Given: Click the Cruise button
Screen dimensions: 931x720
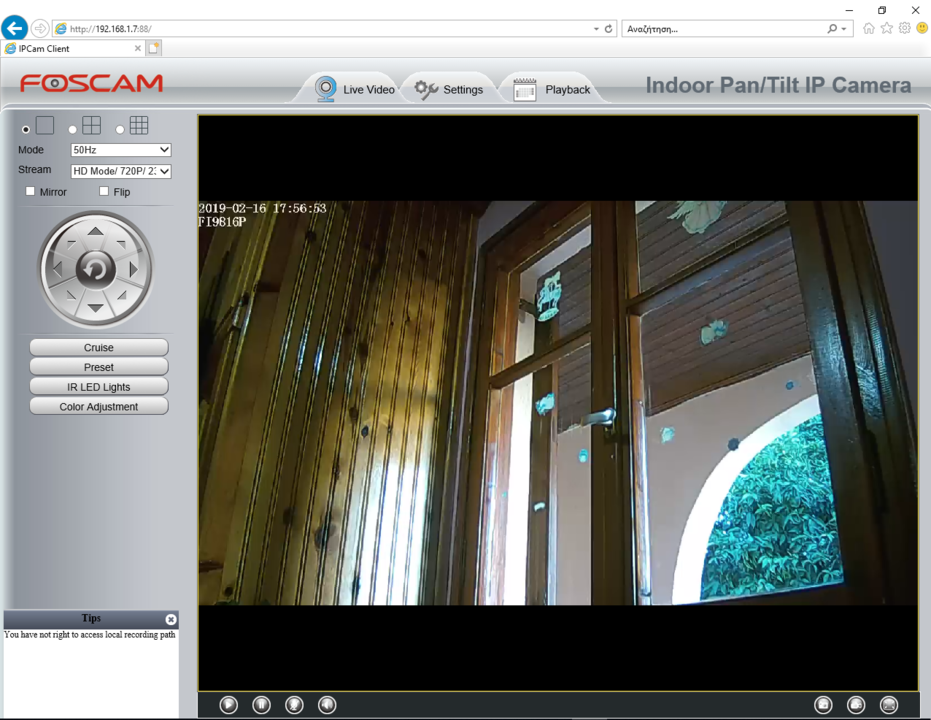Looking at the screenshot, I should (99, 347).
